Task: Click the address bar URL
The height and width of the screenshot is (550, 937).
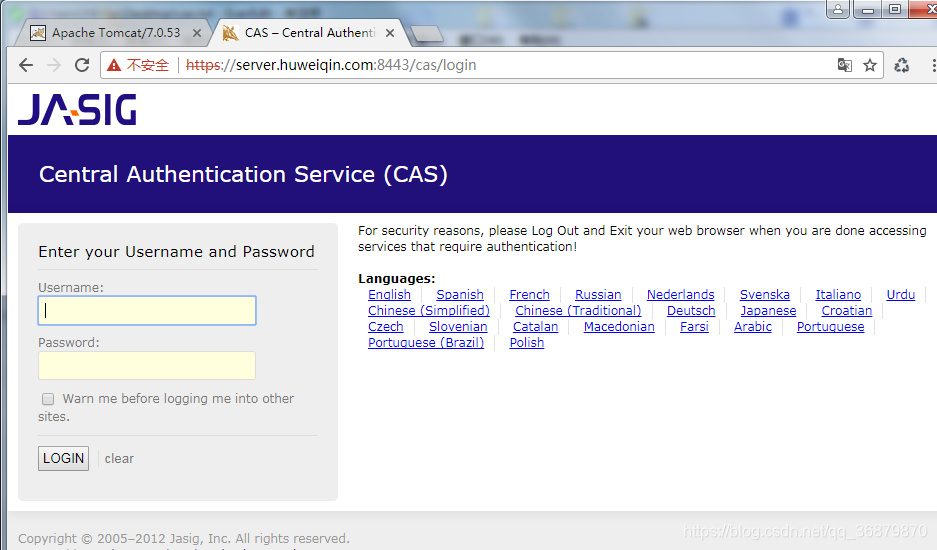Action: coord(331,65)
